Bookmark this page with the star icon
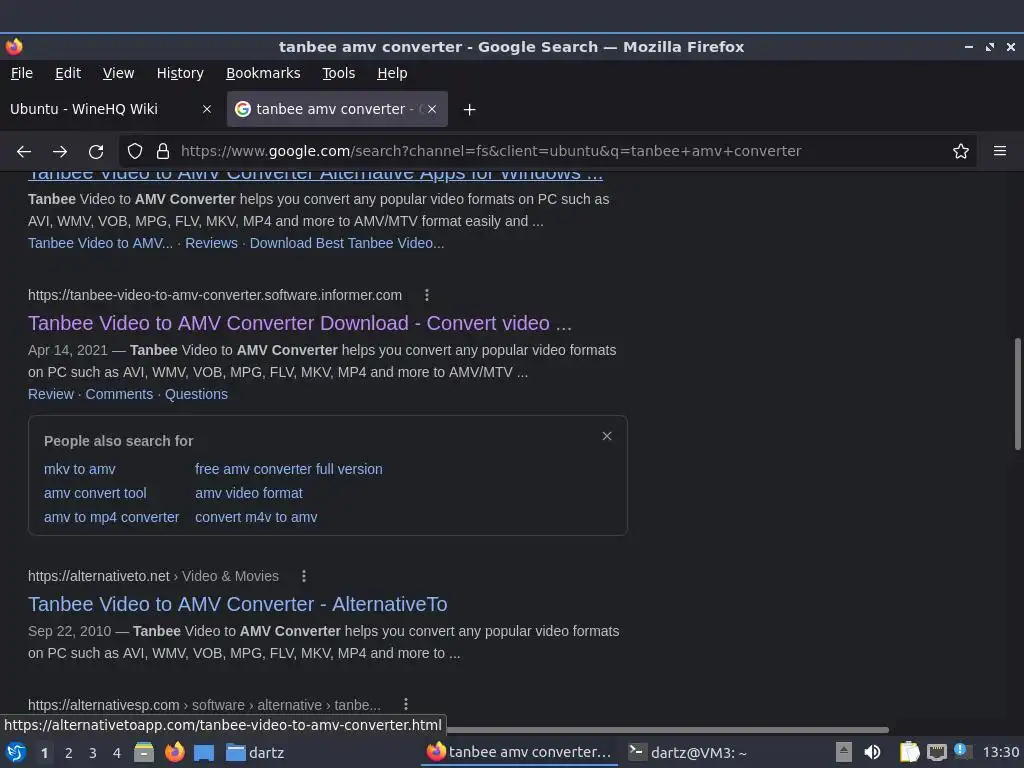This screenshot has height=768, width=1024. point(961,152)
